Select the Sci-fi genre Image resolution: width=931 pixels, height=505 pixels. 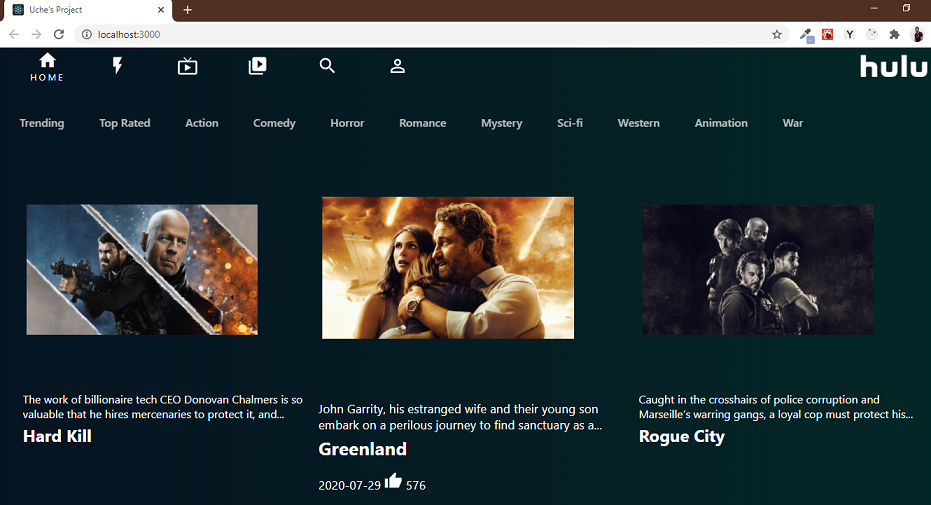coord(570,123)
